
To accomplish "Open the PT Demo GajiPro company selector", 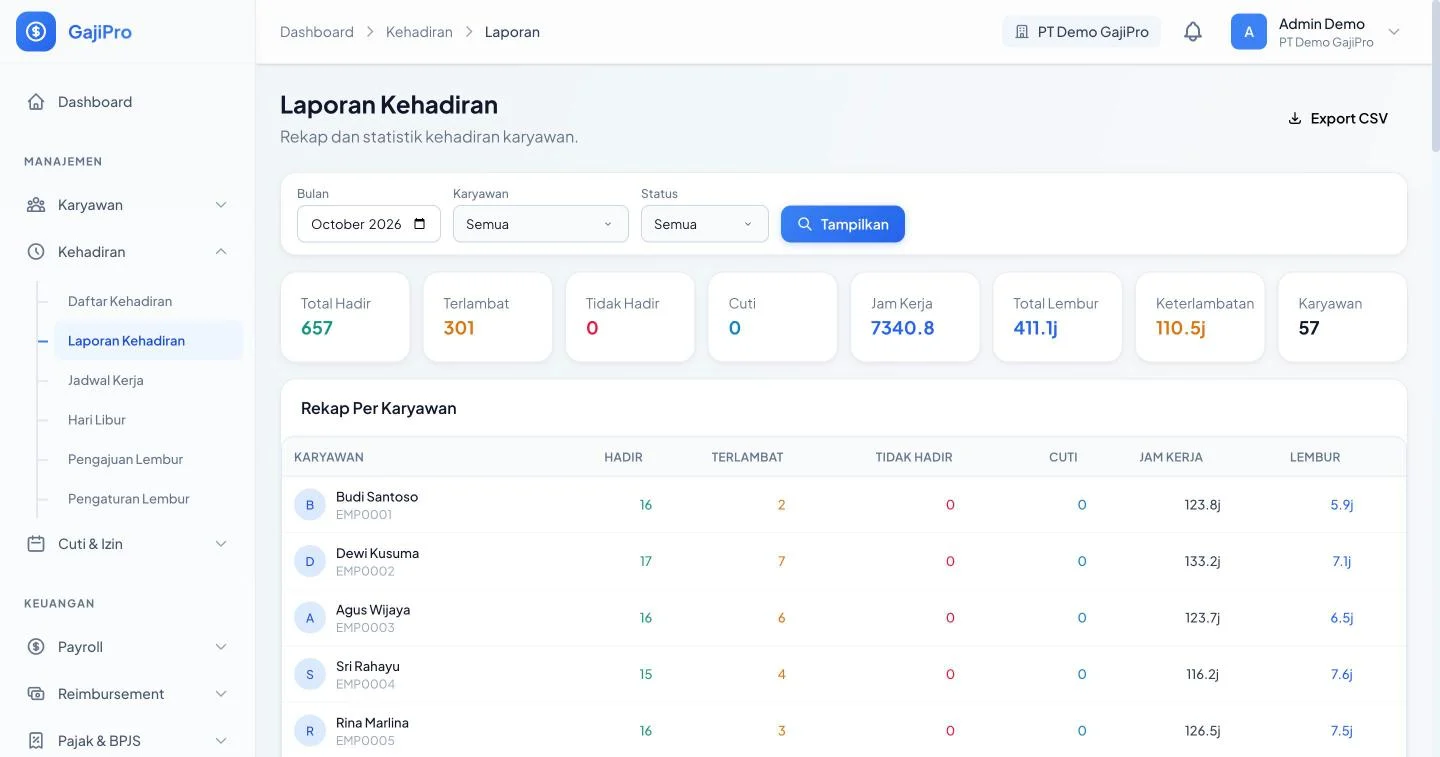I will pos(1082,32).
